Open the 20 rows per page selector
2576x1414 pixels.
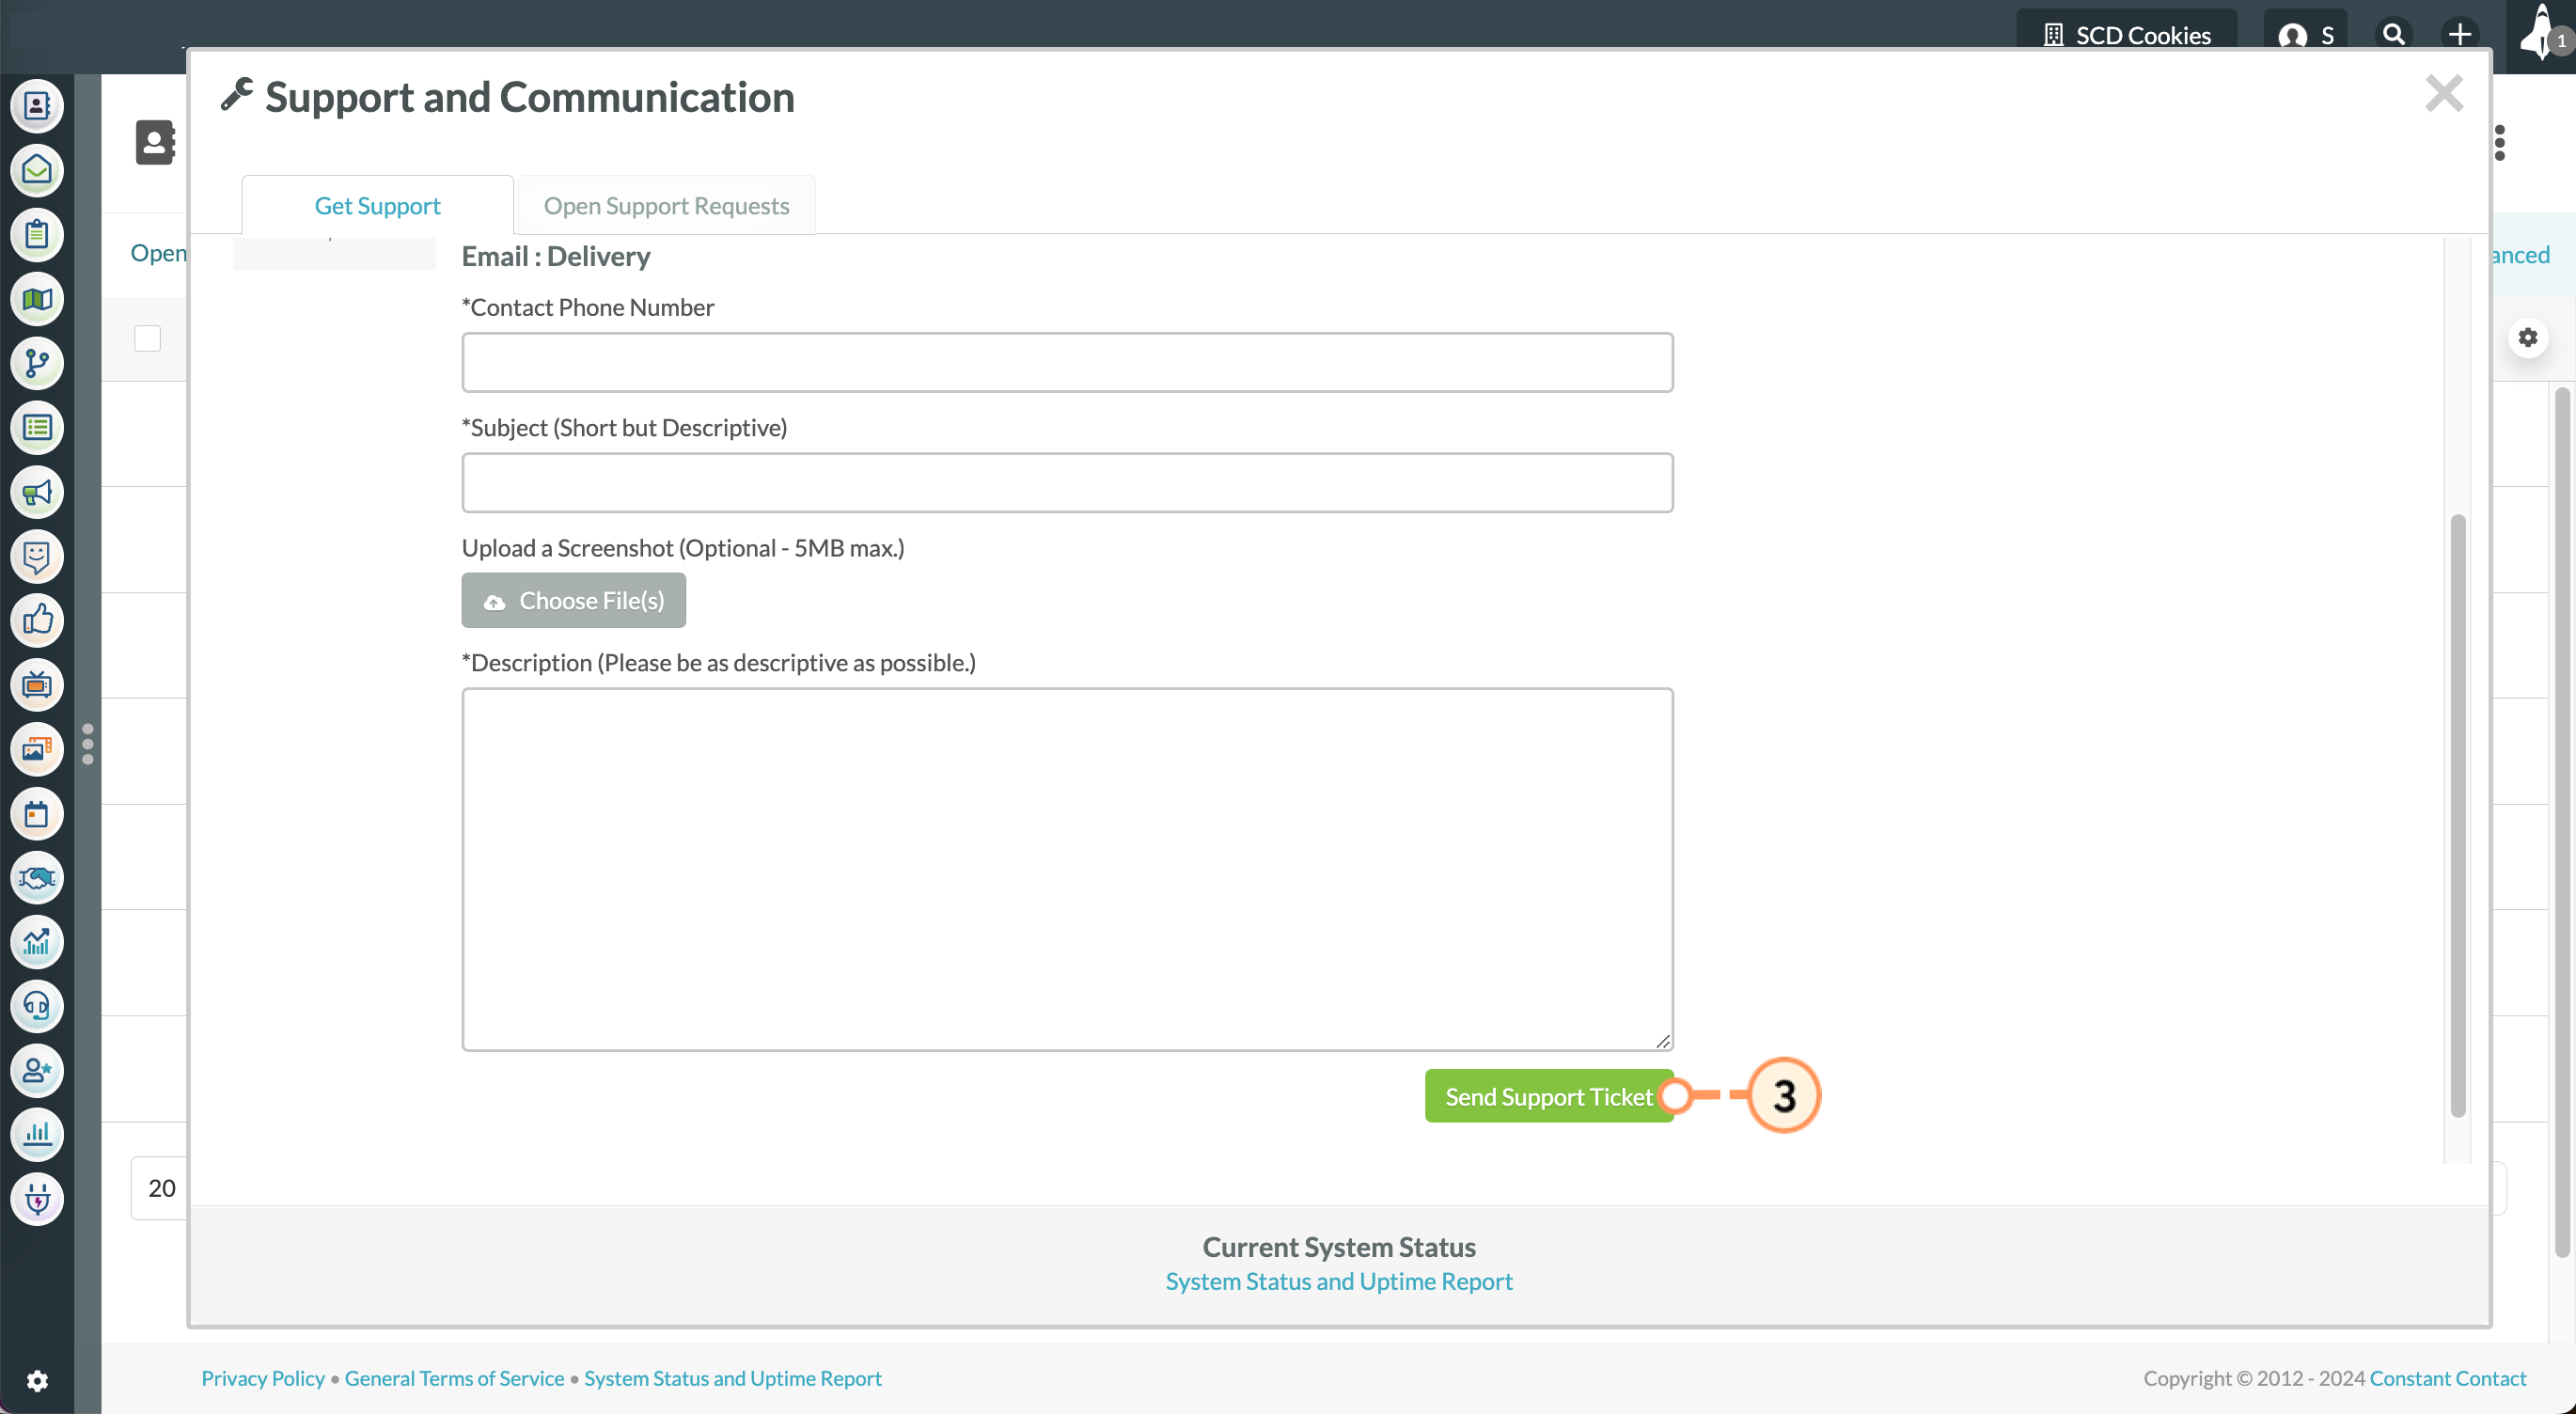(161, 1188)
